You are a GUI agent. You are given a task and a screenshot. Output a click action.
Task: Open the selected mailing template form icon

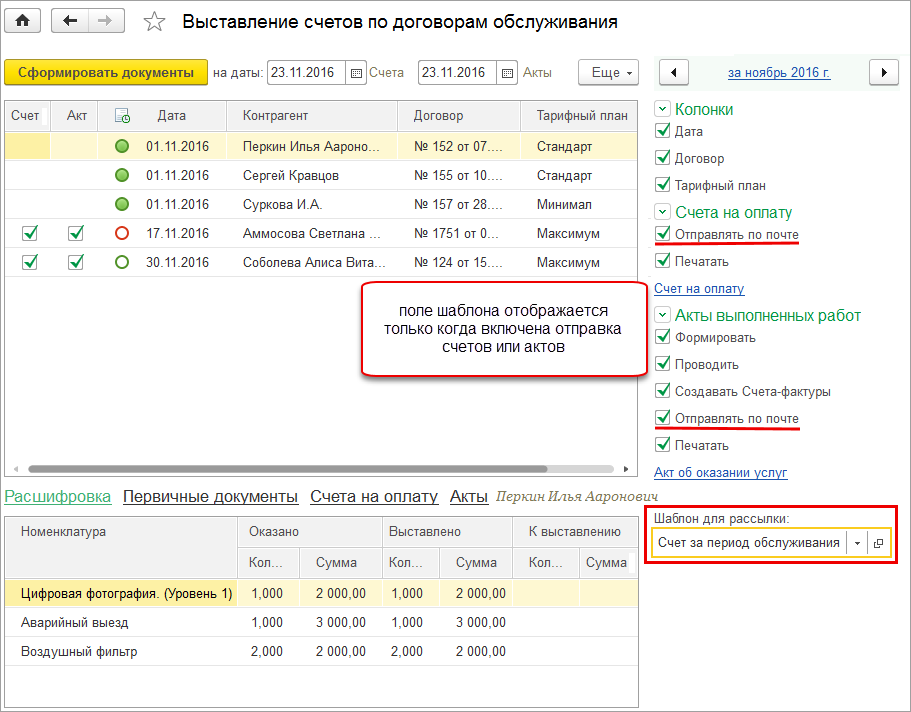878,543
